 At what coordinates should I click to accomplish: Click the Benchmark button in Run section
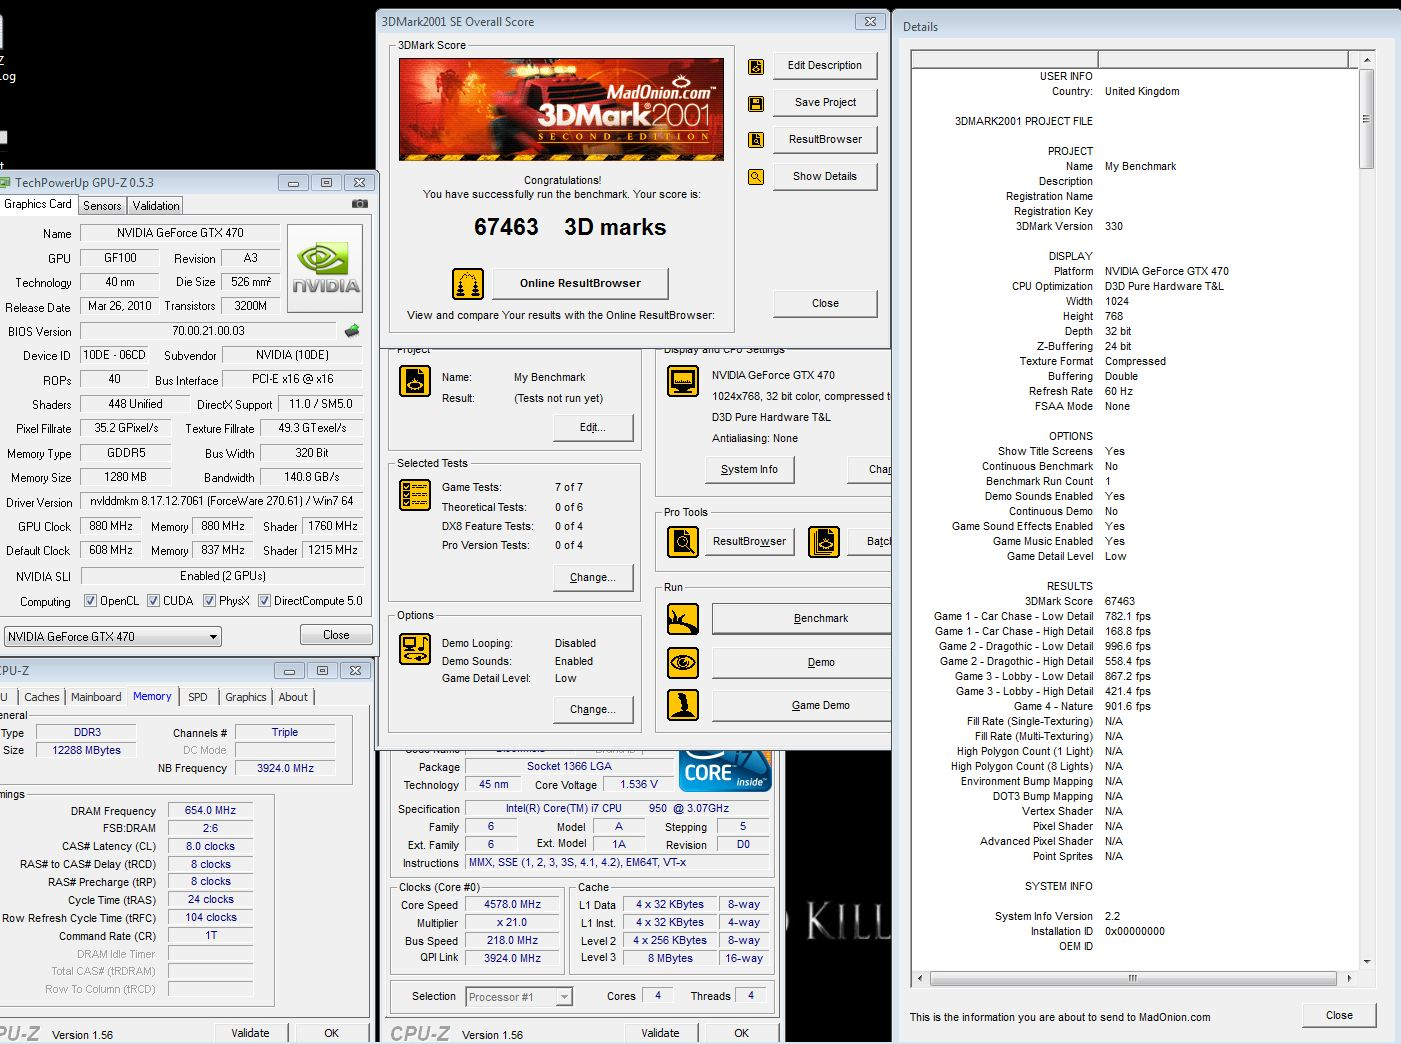(801, 619)
